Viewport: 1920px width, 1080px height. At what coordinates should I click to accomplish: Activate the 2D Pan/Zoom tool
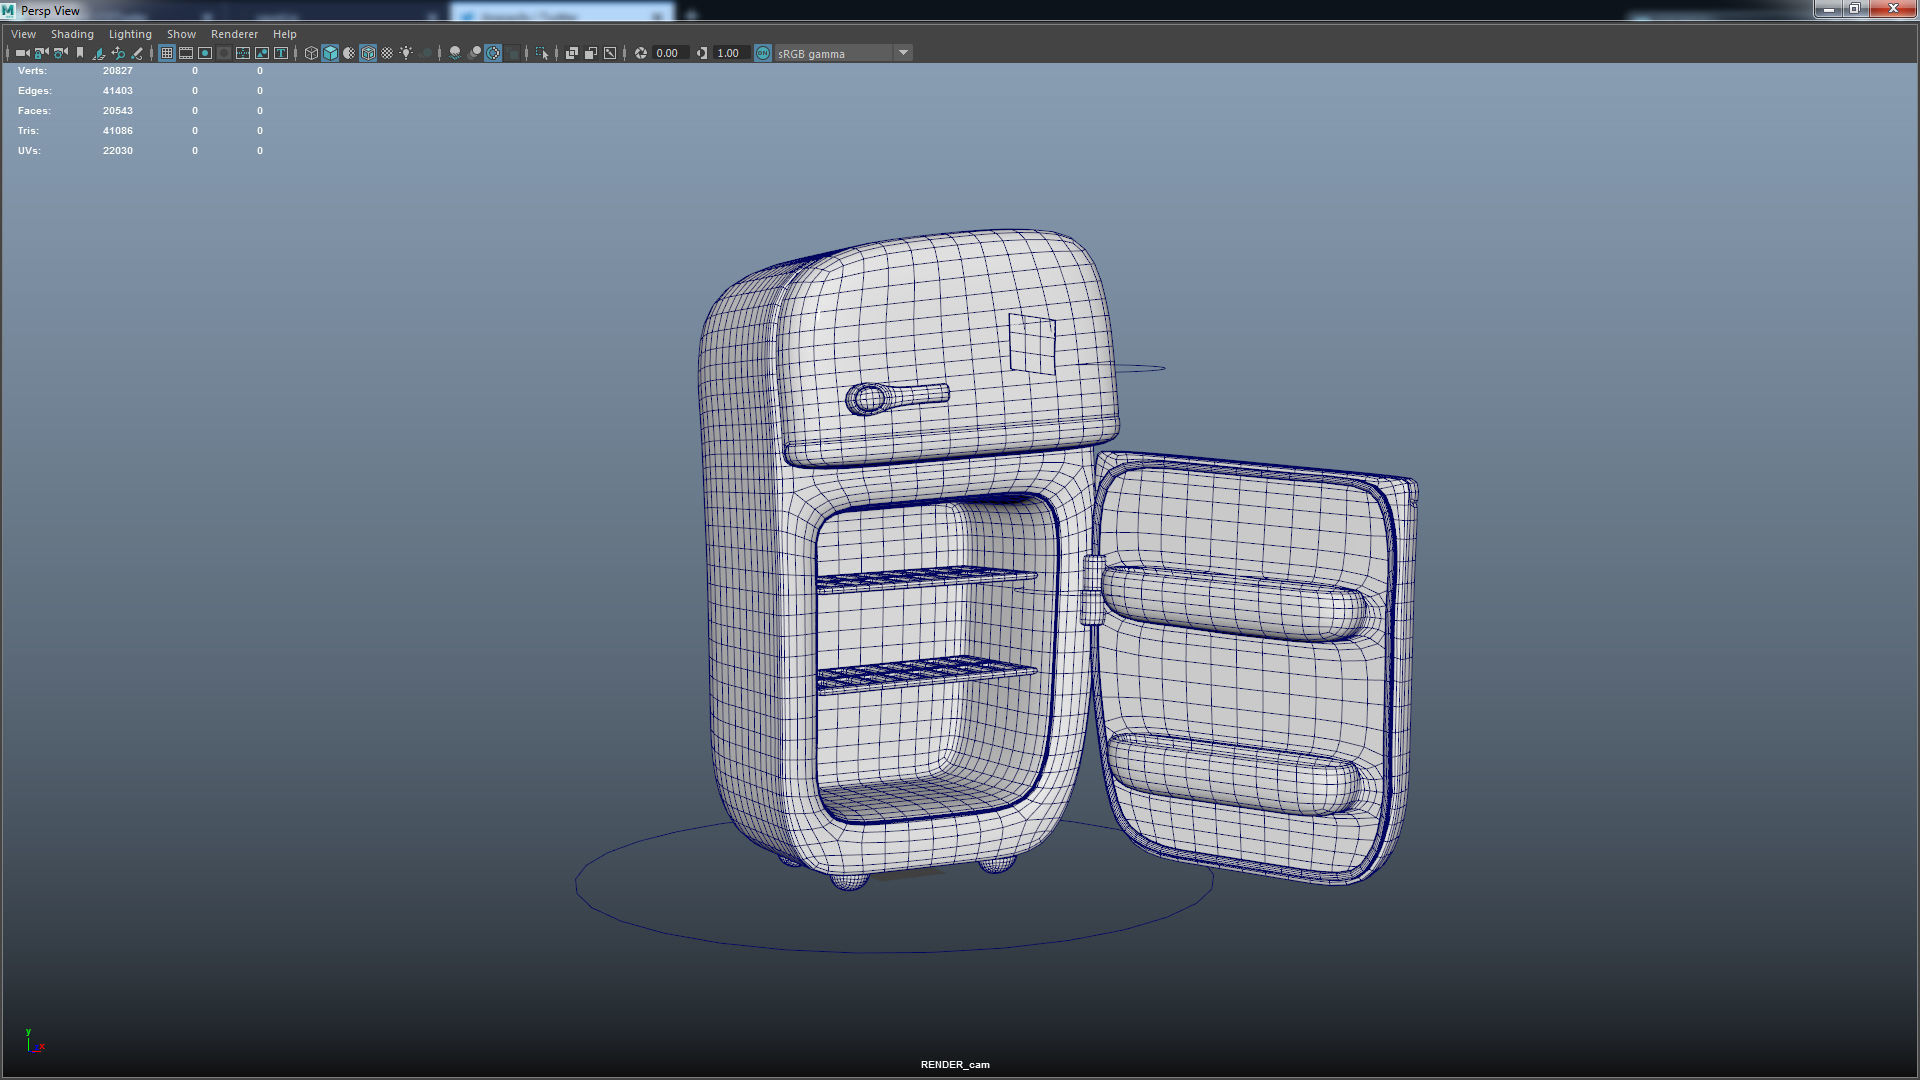point(117,53)
